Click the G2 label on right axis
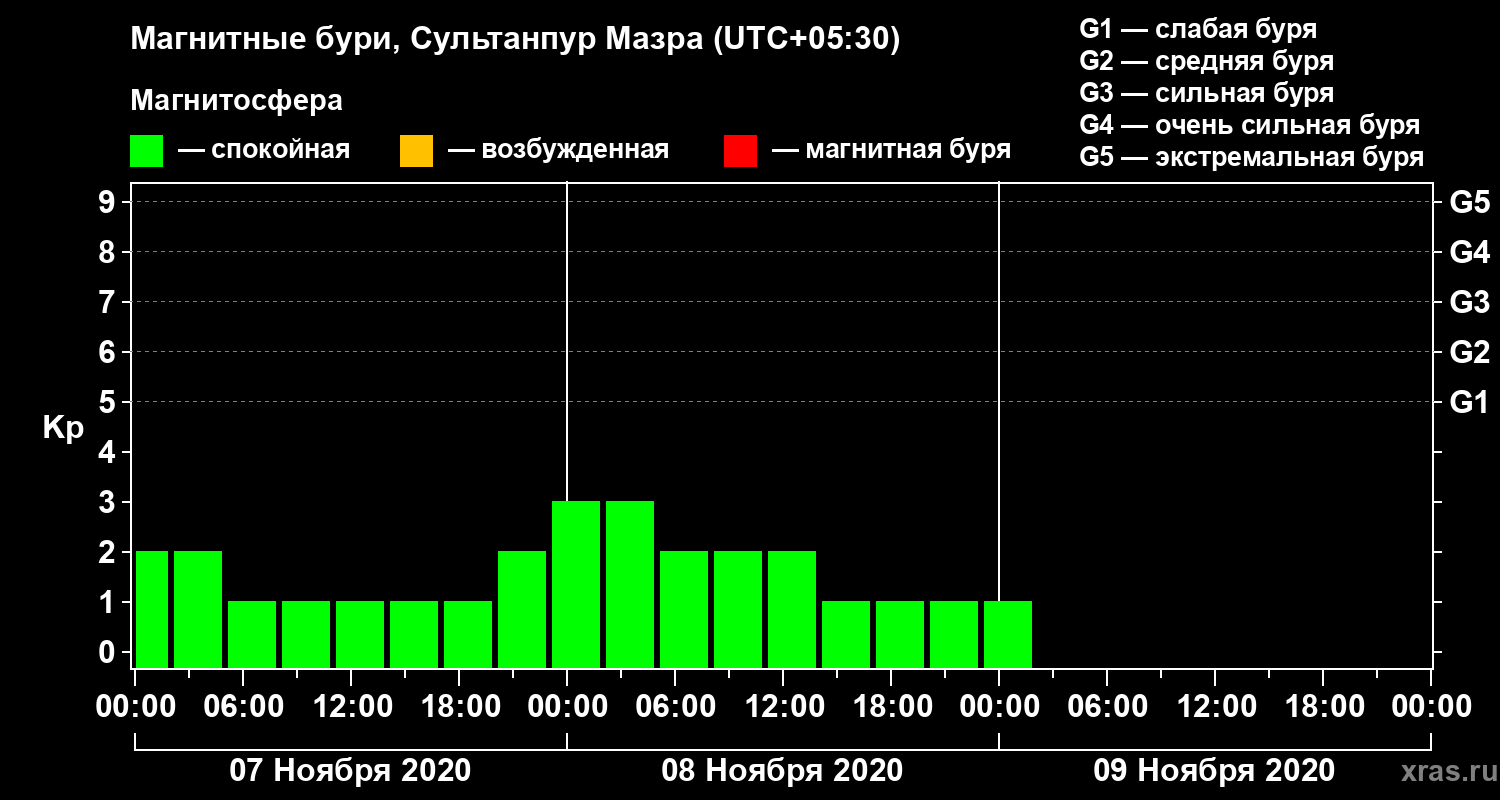This screenshot has height=800, width=1500. [x=1469, y=352]
